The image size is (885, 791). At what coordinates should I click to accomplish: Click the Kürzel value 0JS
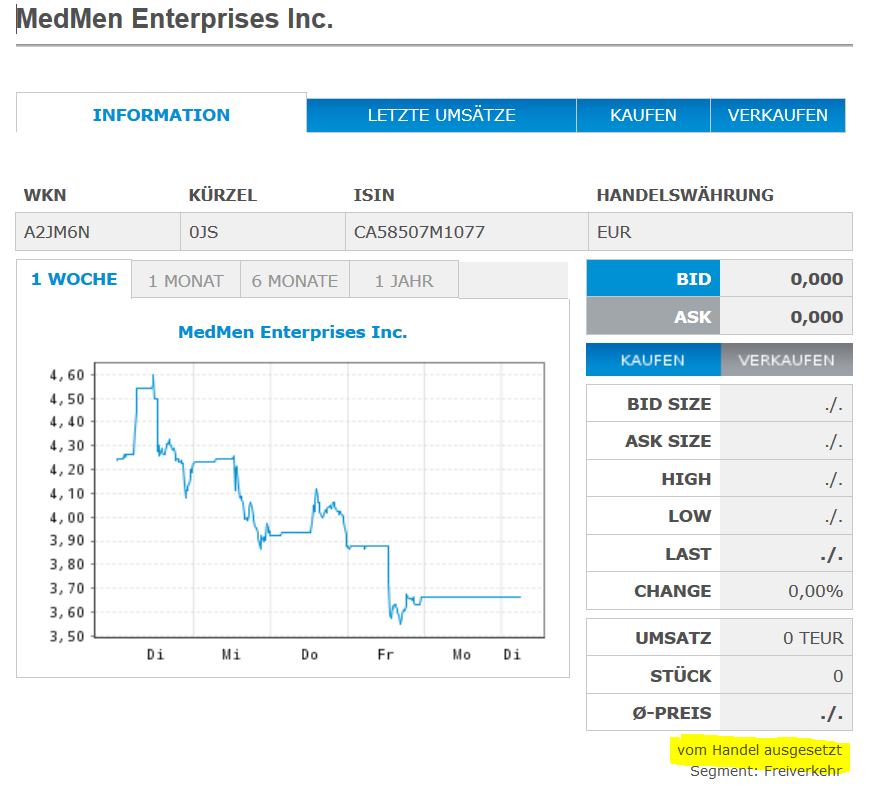tap(203, 232)
